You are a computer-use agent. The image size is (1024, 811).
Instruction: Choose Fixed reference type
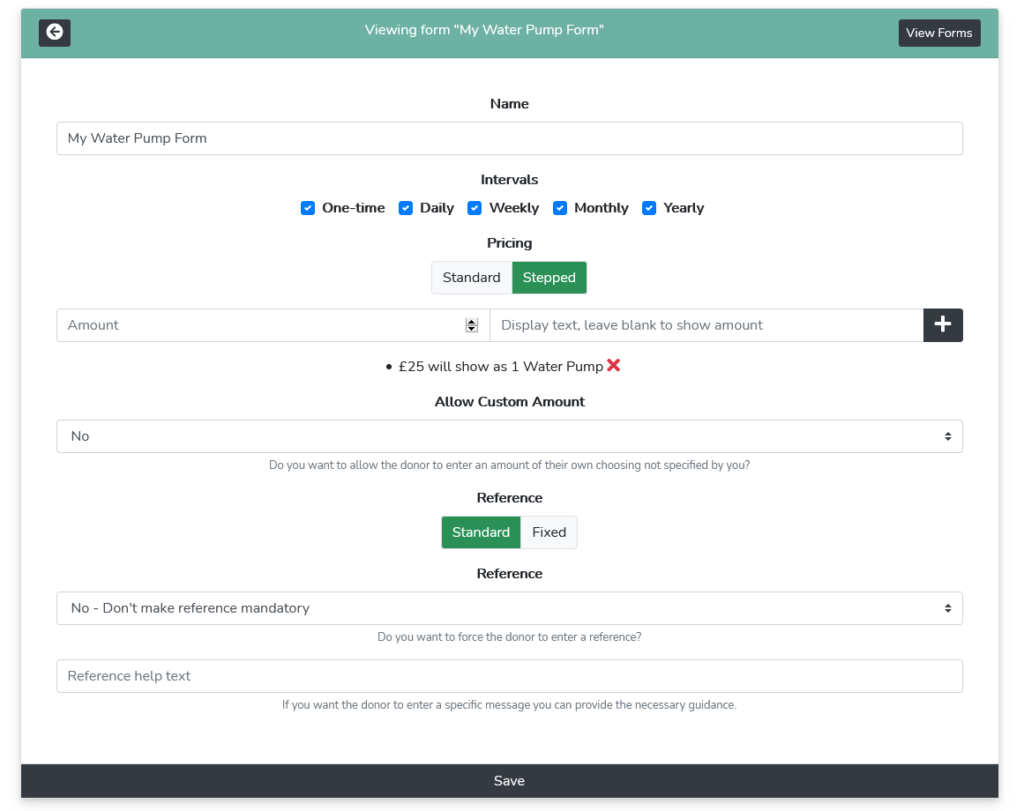click(549, 532)
